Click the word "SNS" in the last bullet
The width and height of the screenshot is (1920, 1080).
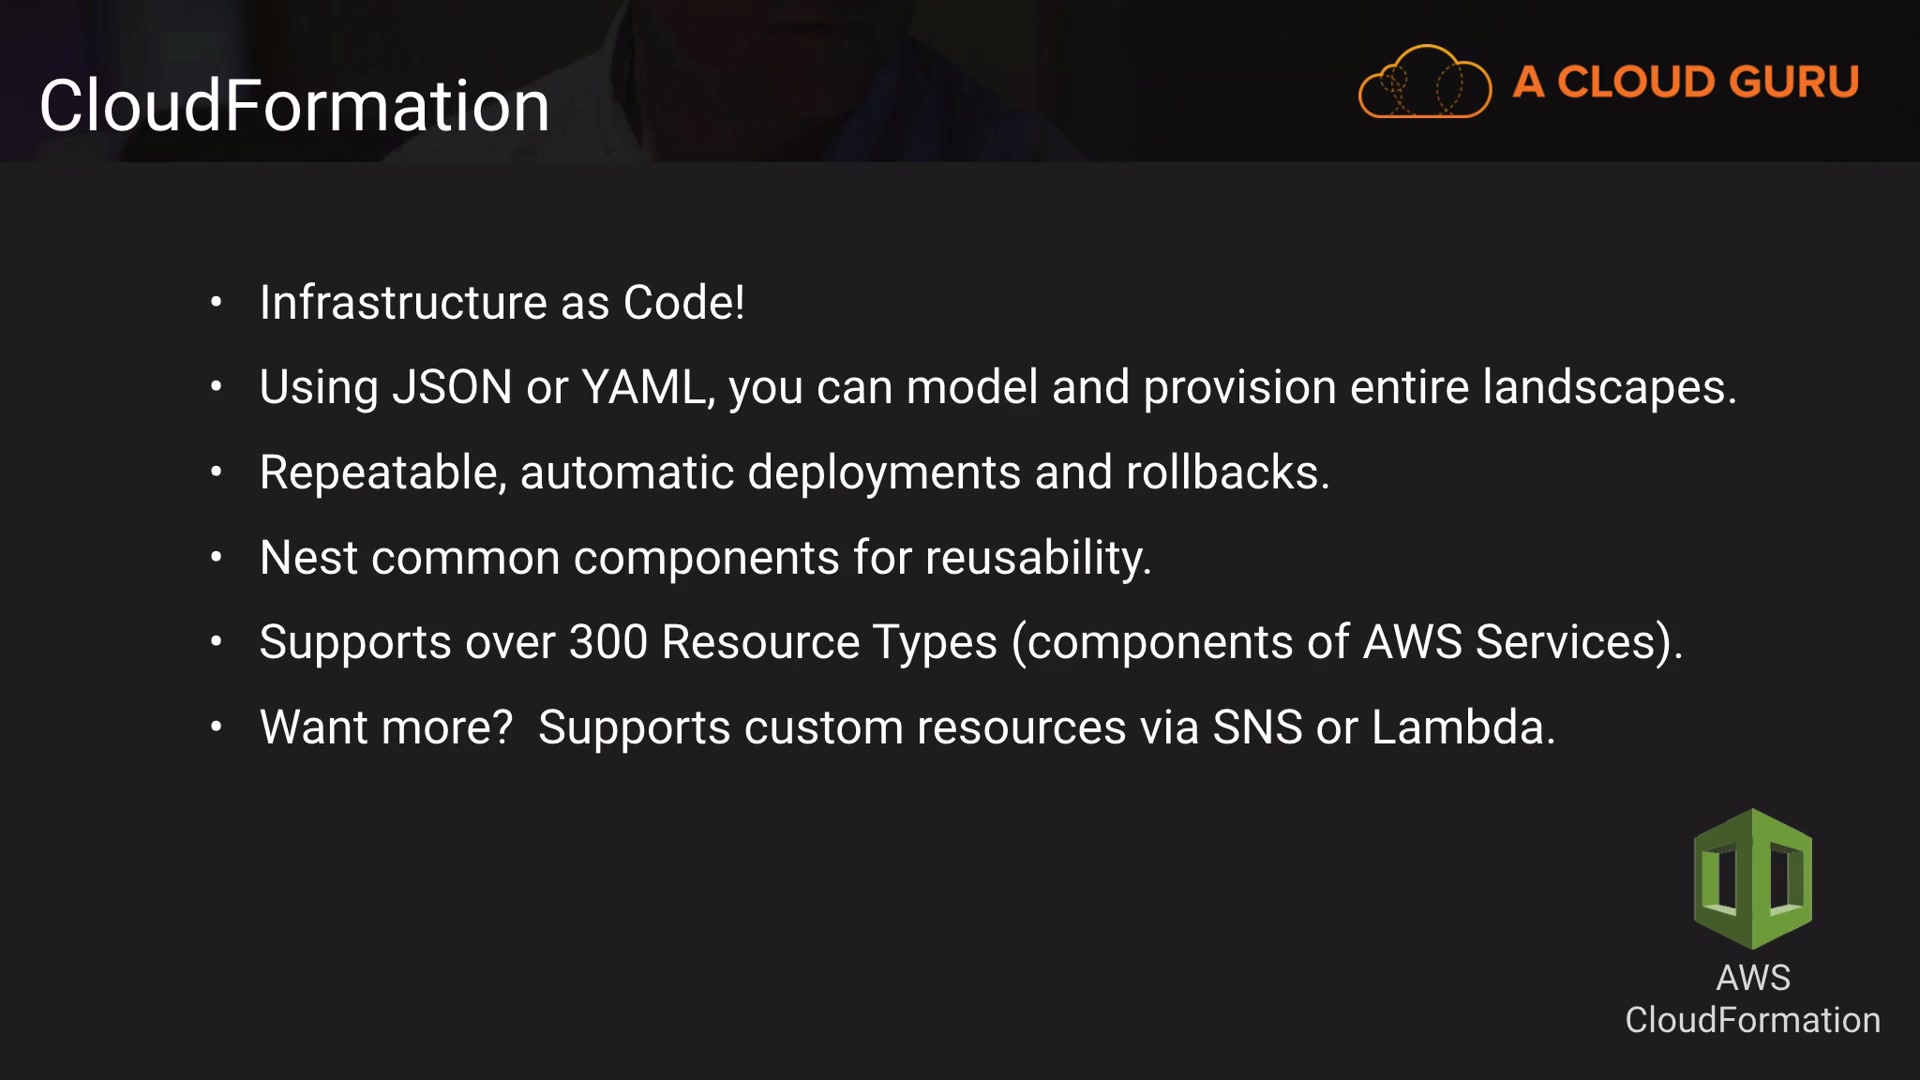pos(1257,727)
